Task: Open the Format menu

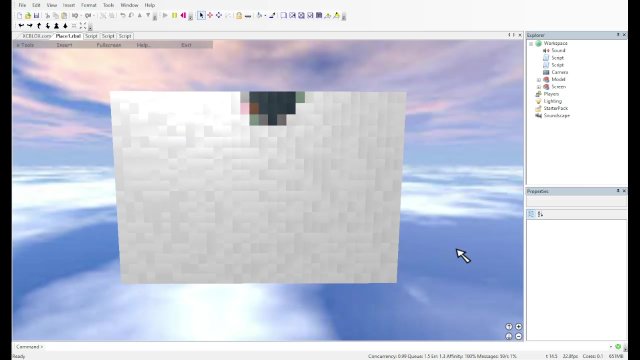Action: click(x=89, y=5)
